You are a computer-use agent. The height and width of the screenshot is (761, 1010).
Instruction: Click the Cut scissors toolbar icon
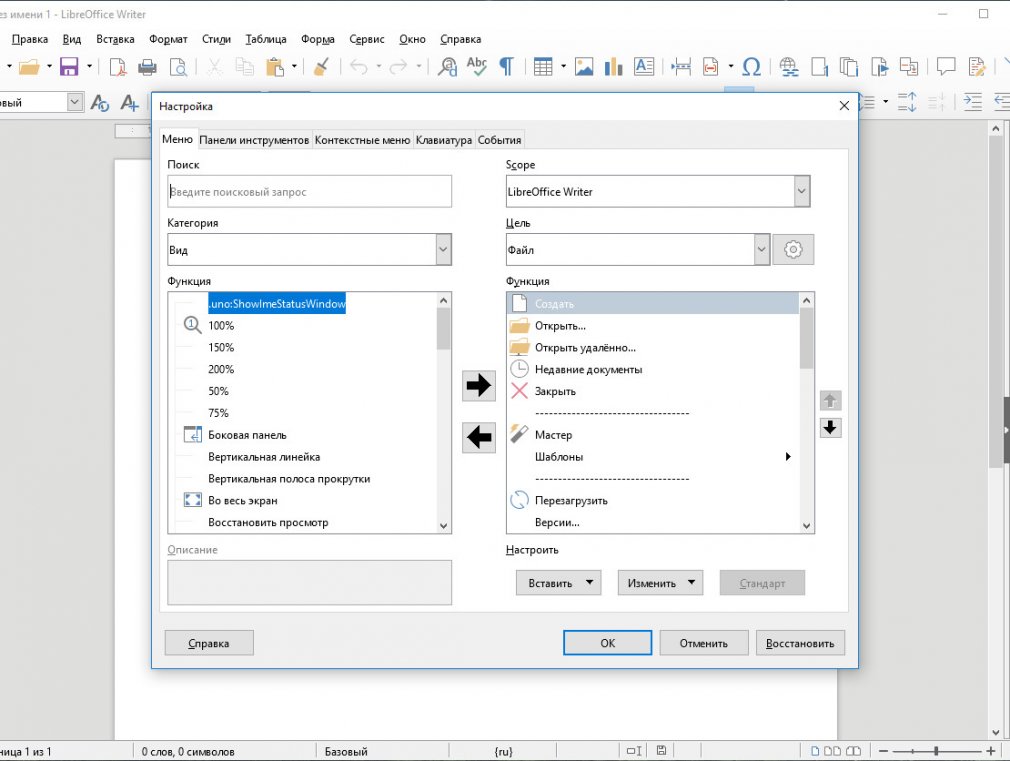[x=214, y=66]
